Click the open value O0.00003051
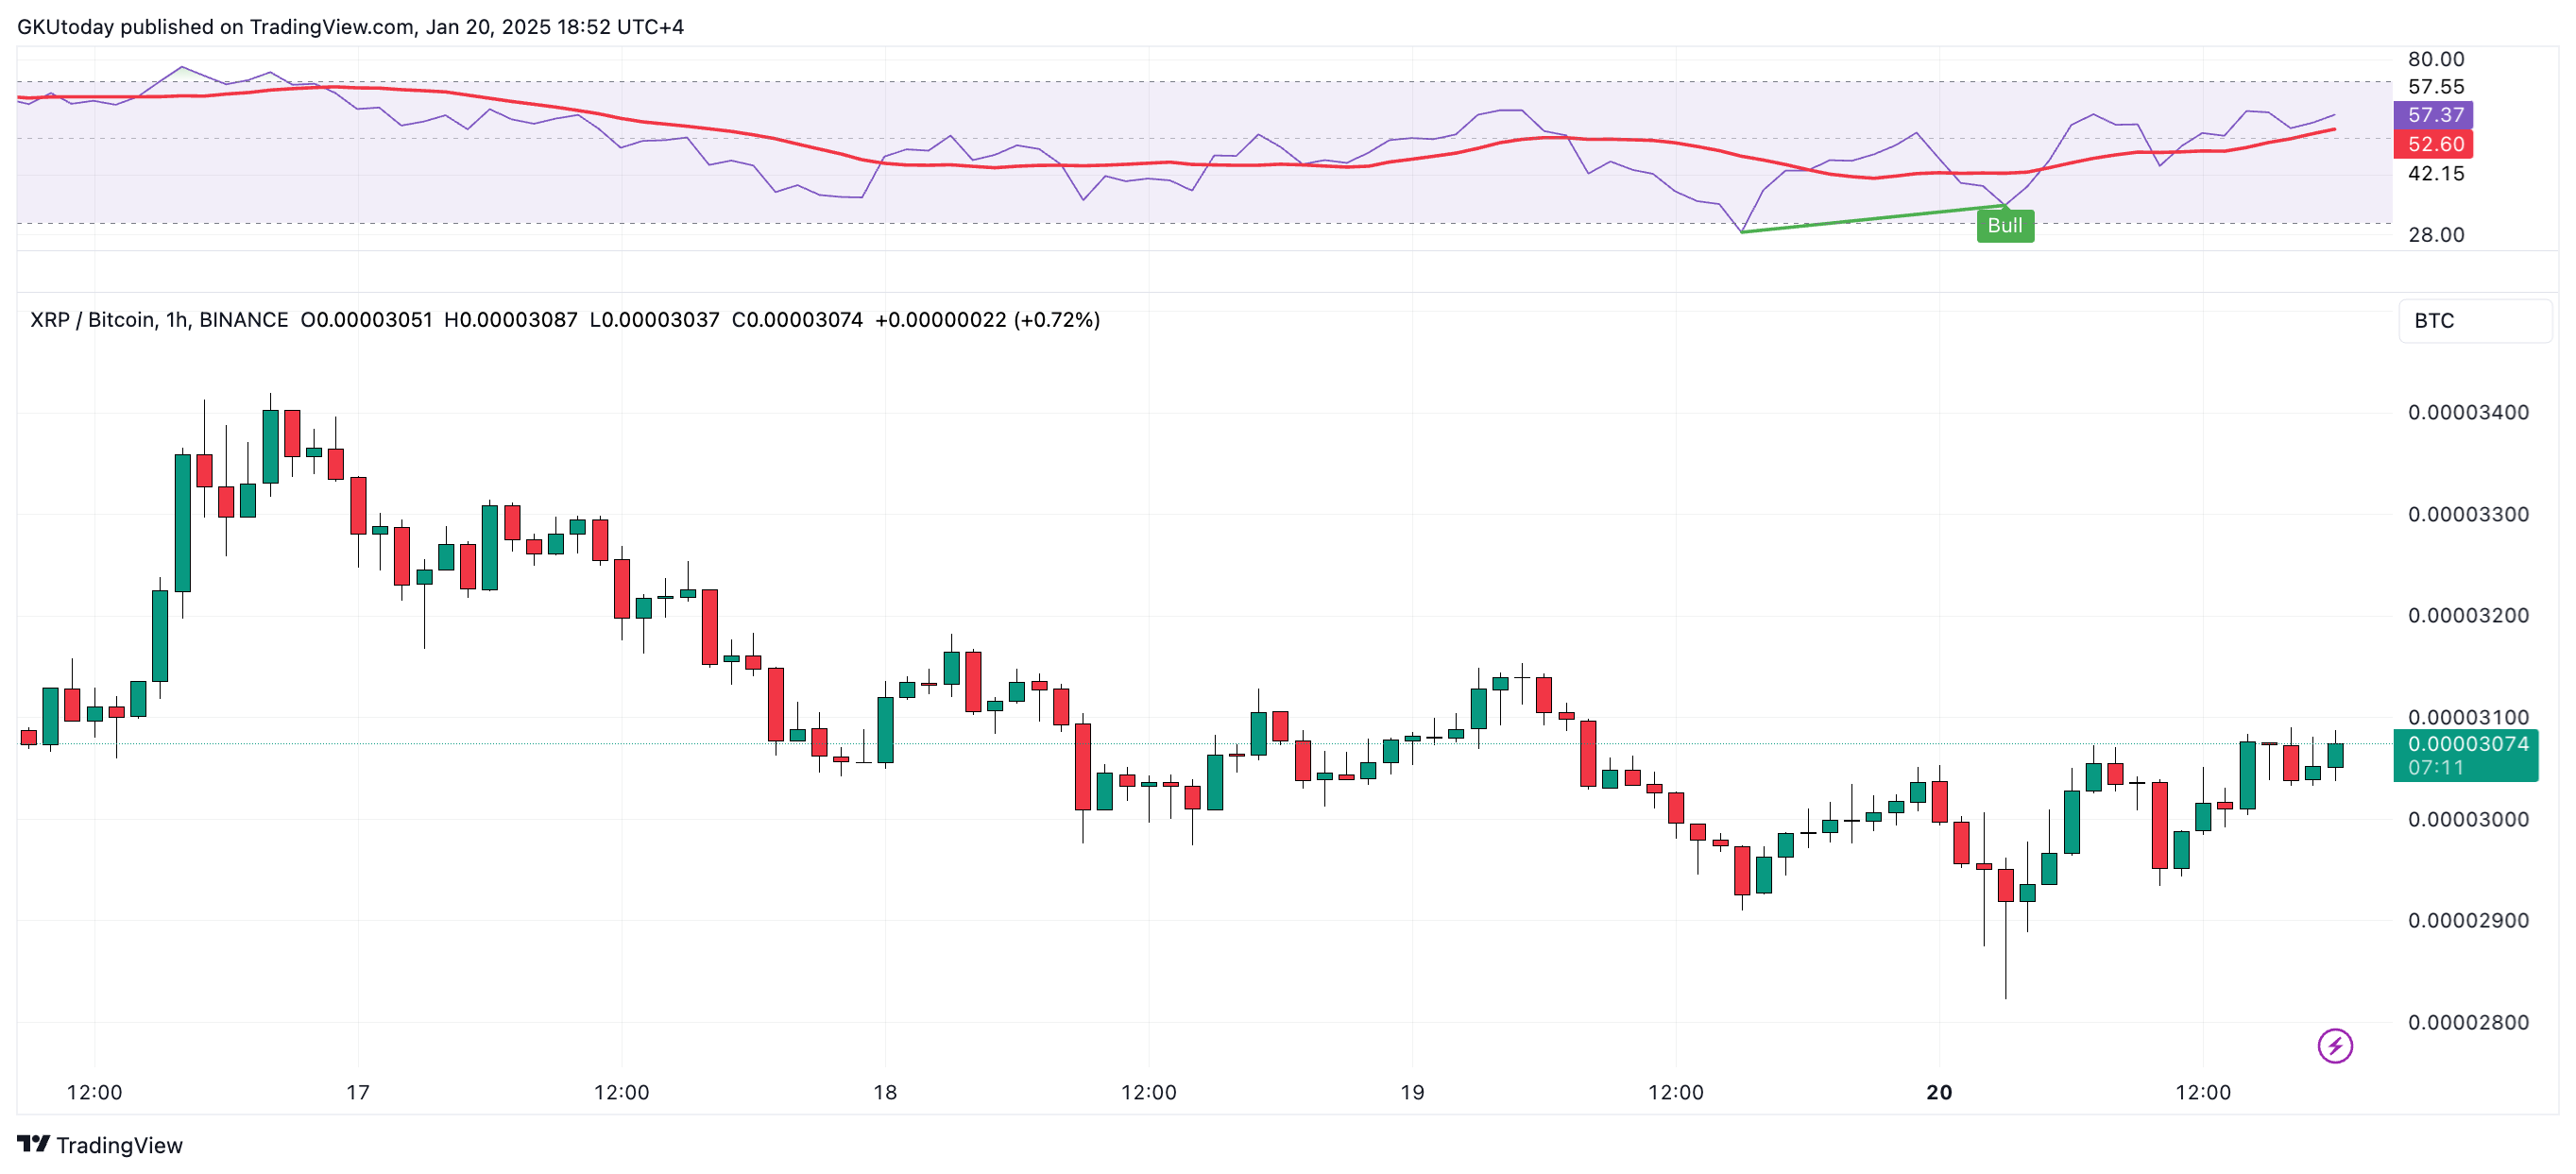This screenshot has height=1174, width=2576. [x=366, y=320]
